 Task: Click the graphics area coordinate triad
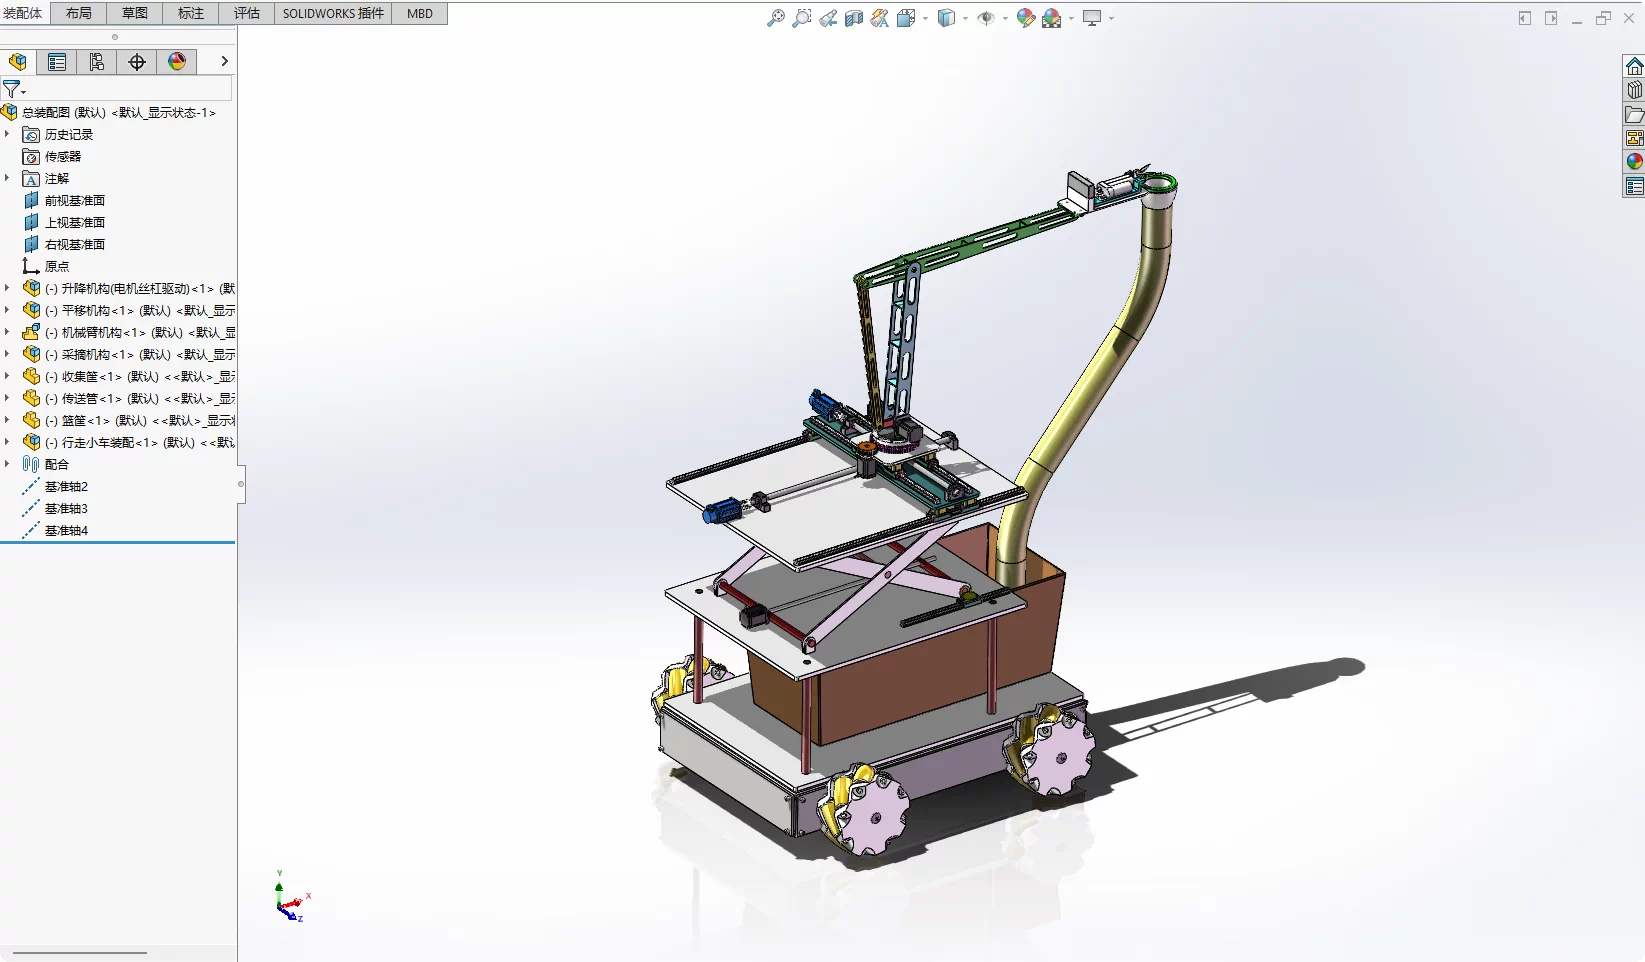point(291,898)
